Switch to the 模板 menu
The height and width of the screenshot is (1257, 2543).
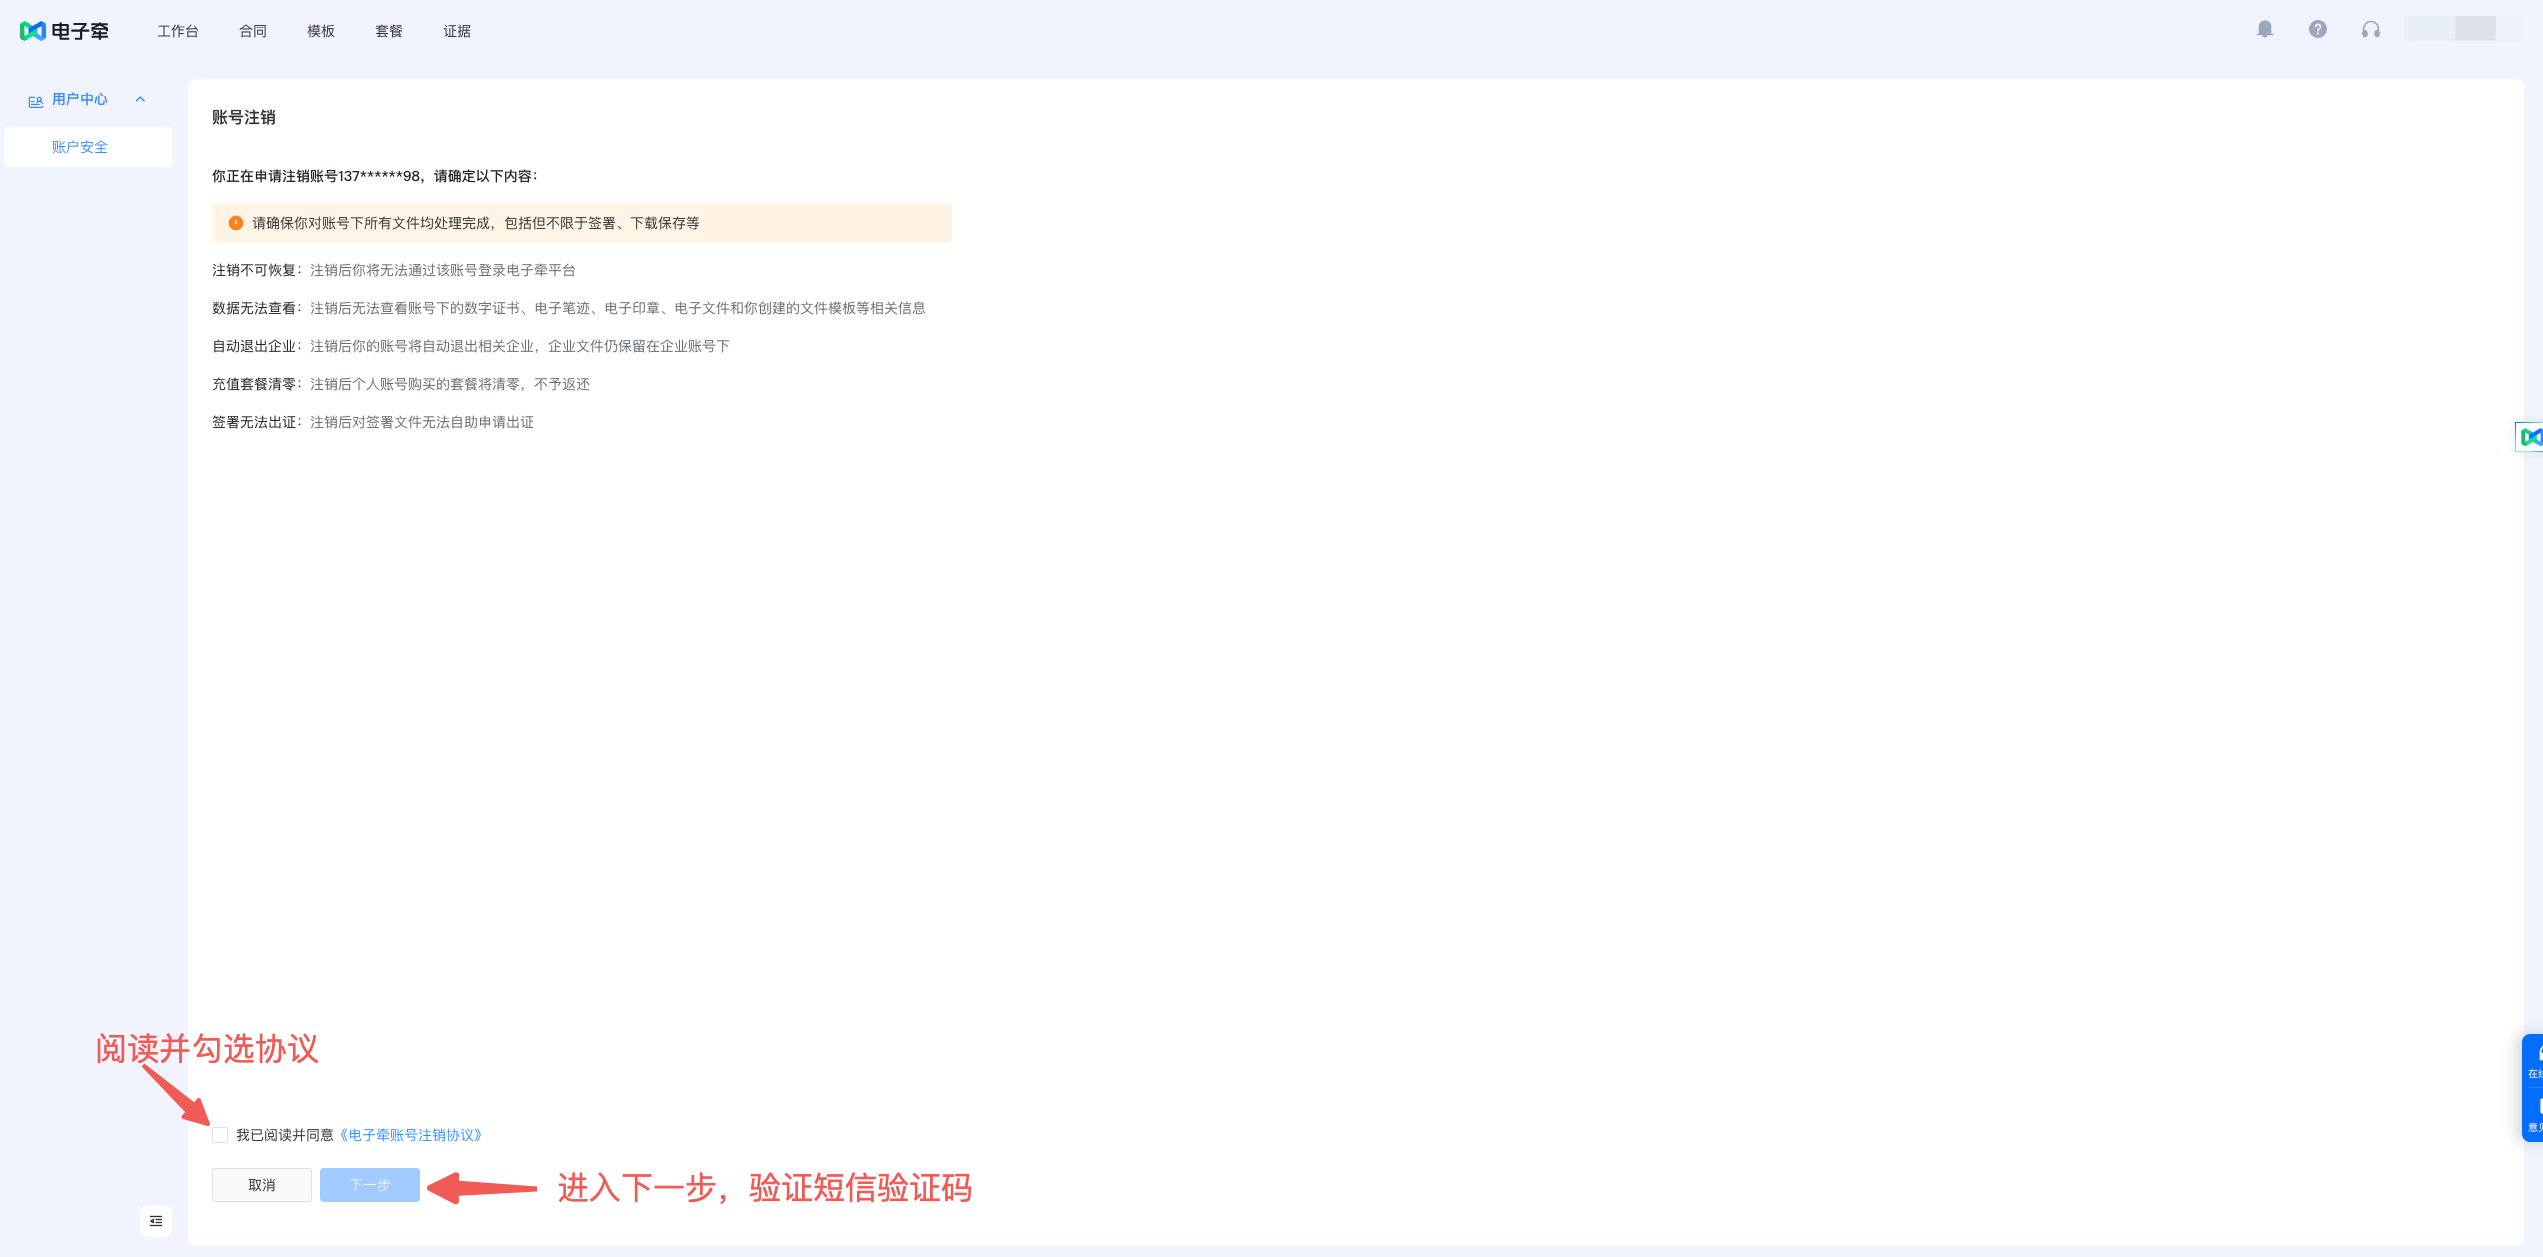pos(321,31)
